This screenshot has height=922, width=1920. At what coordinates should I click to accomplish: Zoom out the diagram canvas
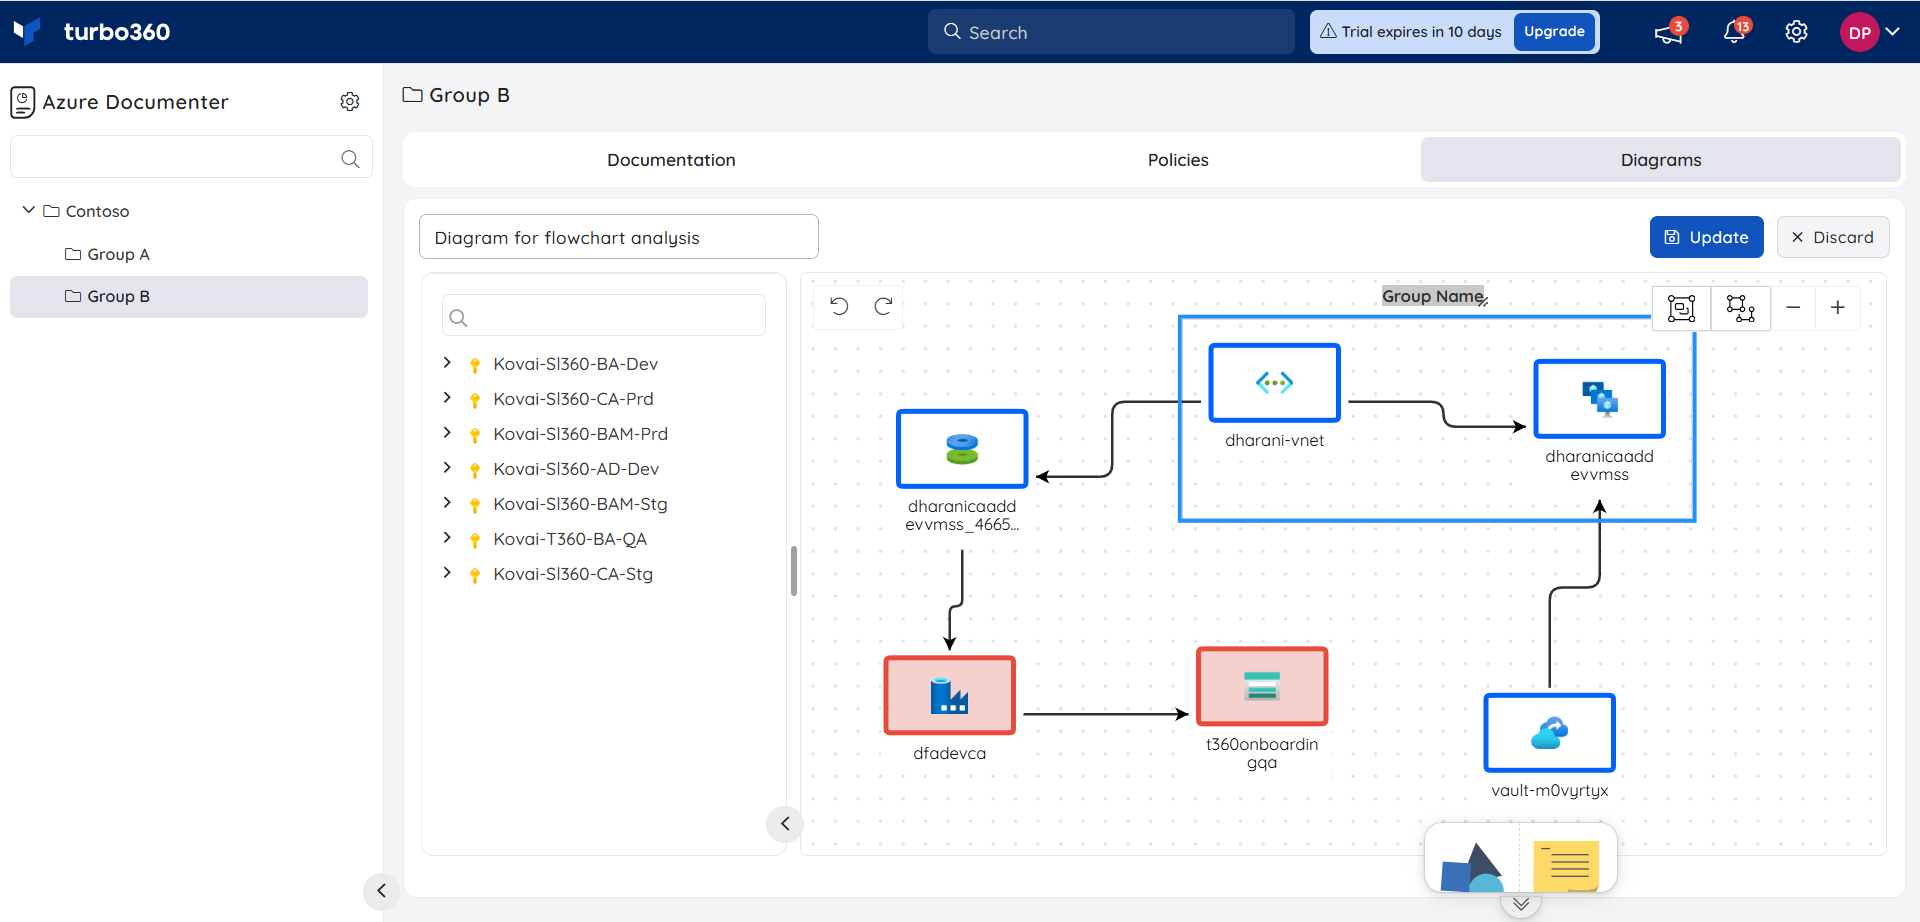coord(1793,308)
